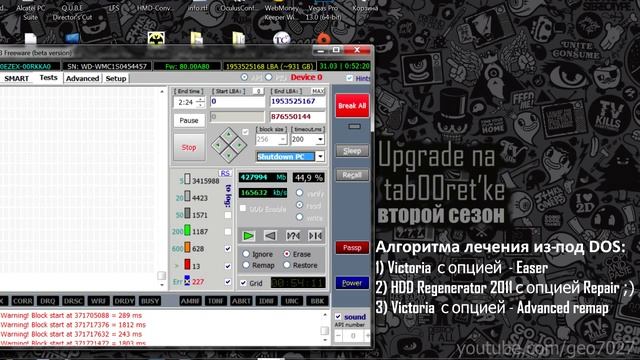Open WebMoney Keeper desktop shortcut
Screen dimensions: 640x360
(281, 13)
